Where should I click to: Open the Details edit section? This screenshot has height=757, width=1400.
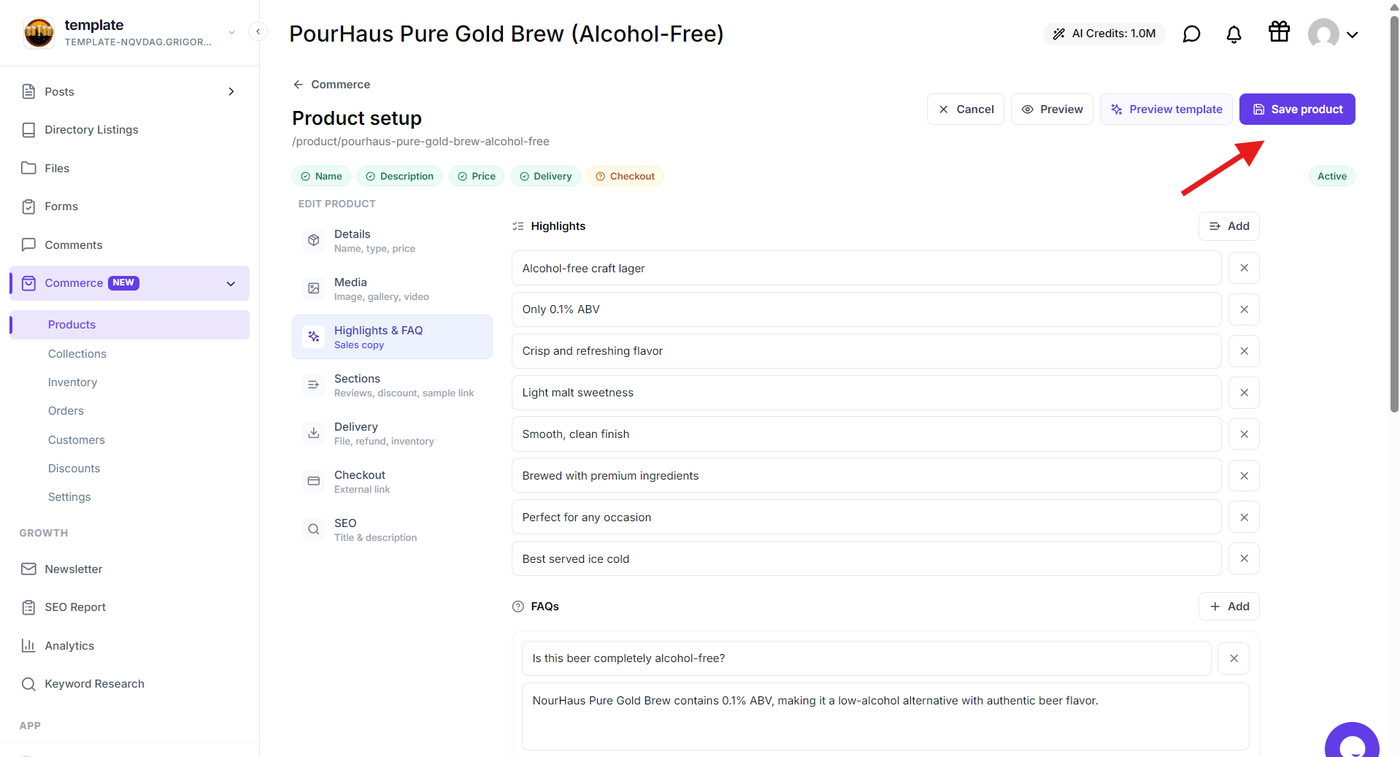pyautogui.click(x=392, y=241)
